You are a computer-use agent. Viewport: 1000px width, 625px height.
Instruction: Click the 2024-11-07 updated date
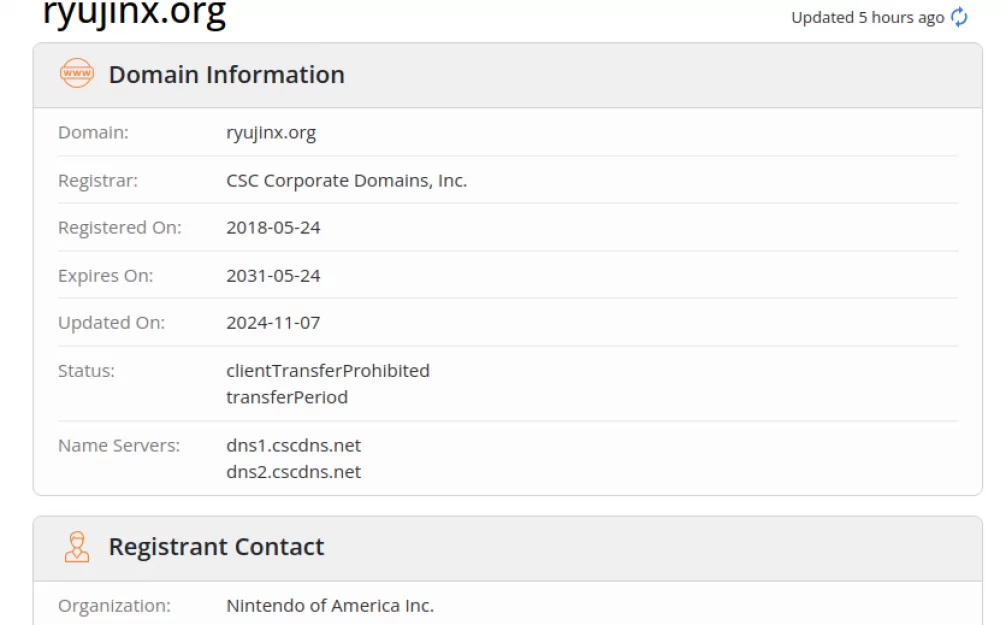pyautogui.click(x=273, y=323)
